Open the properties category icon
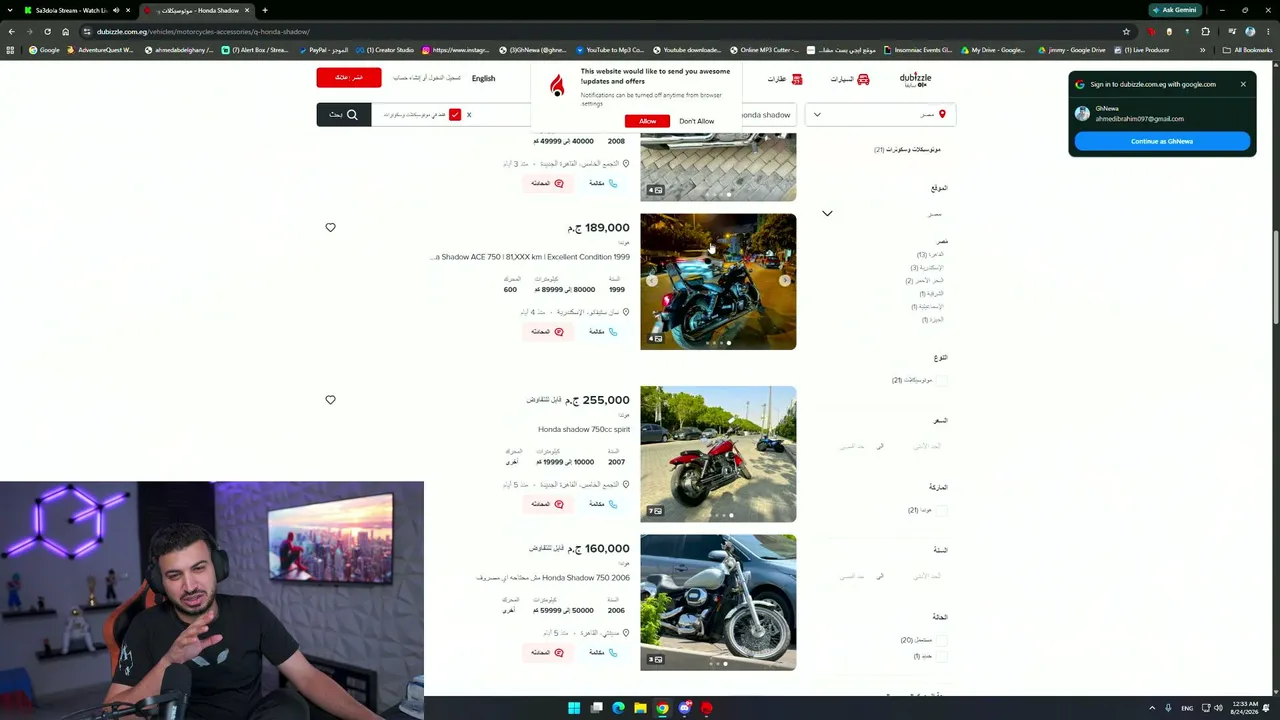 (797, 79)
